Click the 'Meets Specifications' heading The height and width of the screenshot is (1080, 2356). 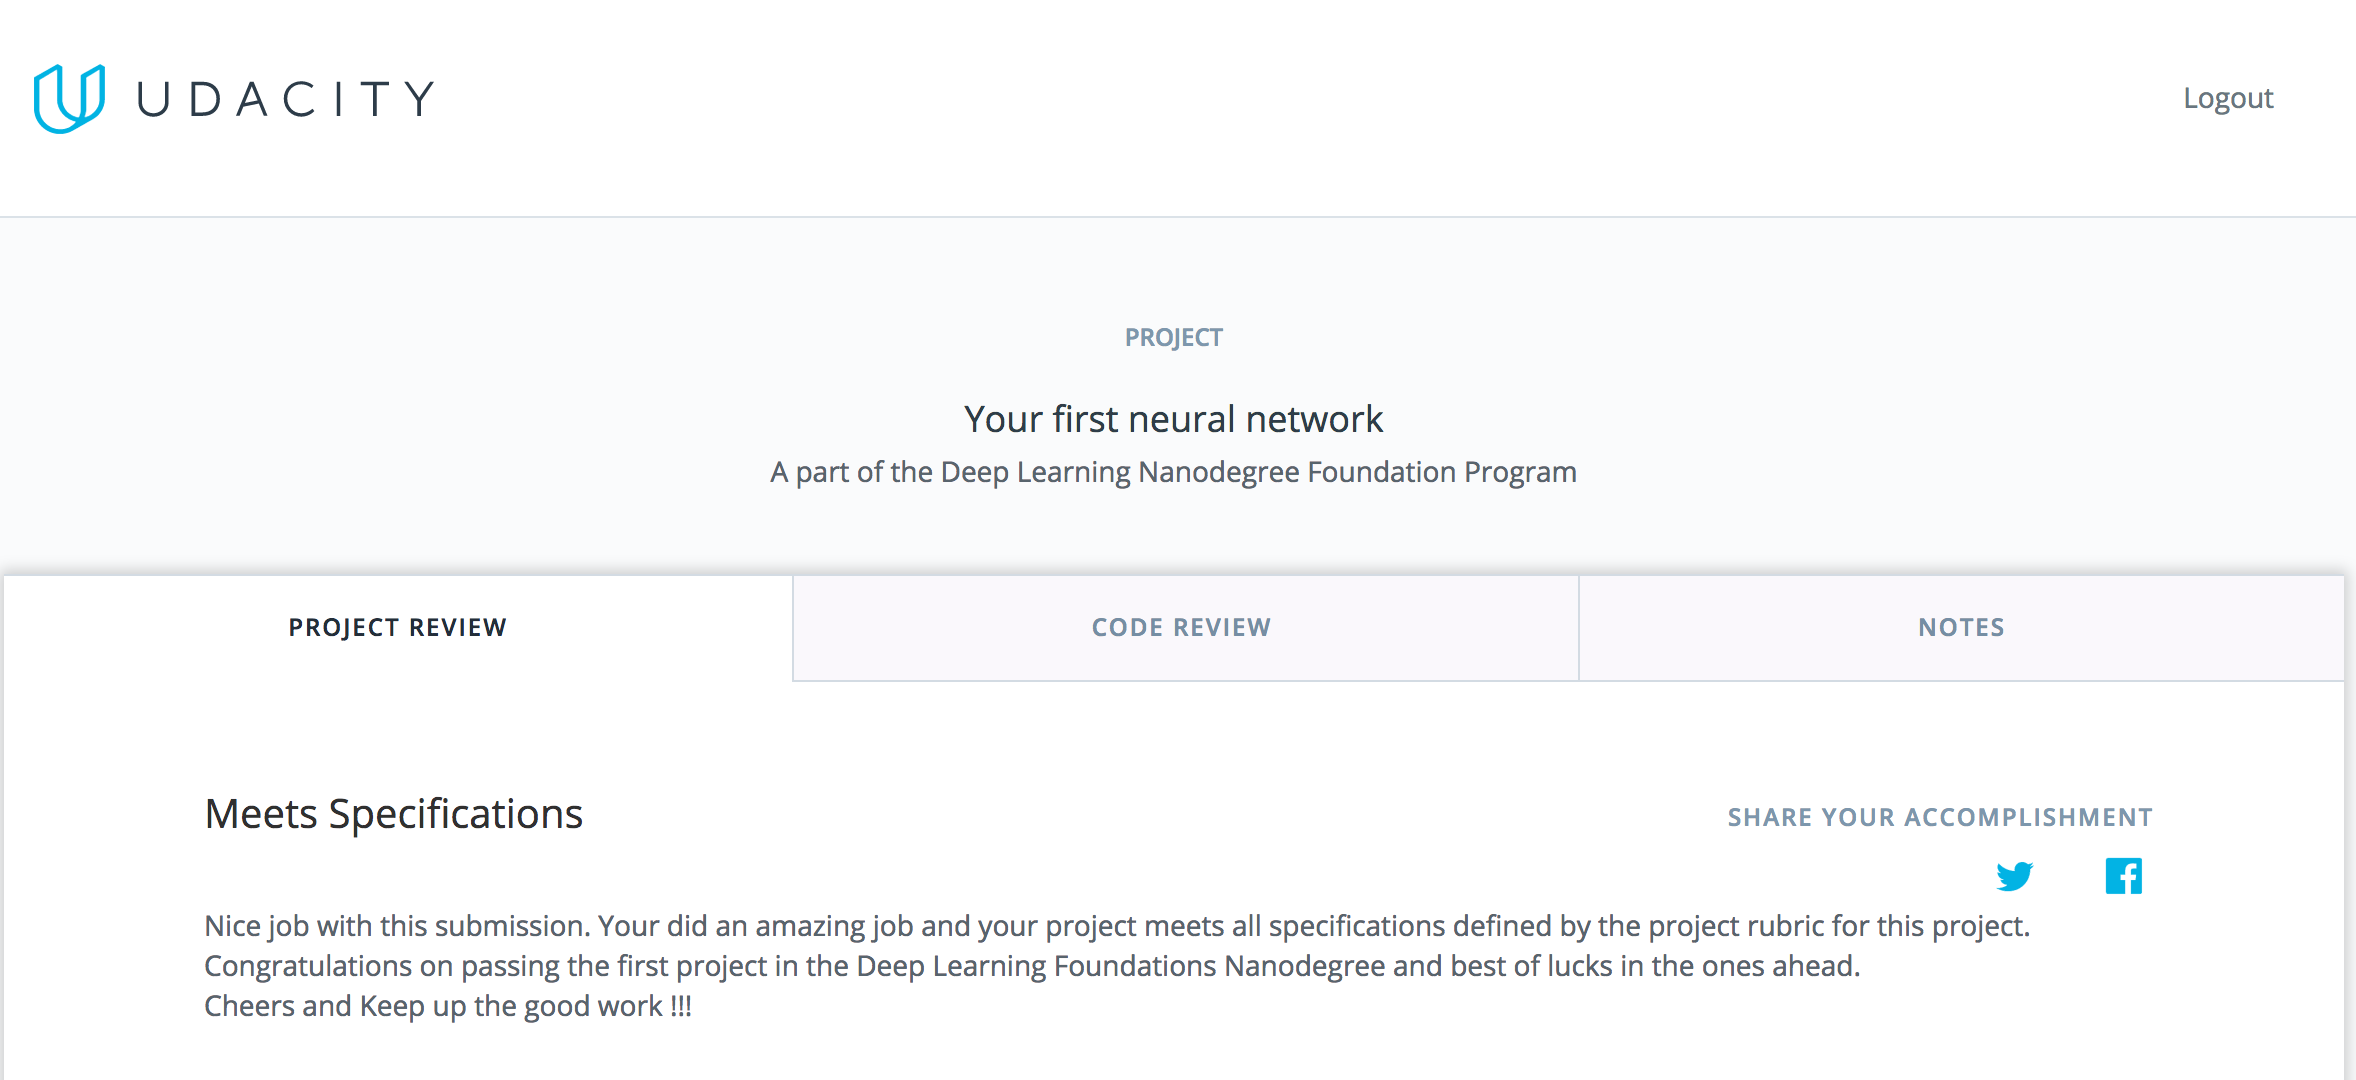pos(393,814)
